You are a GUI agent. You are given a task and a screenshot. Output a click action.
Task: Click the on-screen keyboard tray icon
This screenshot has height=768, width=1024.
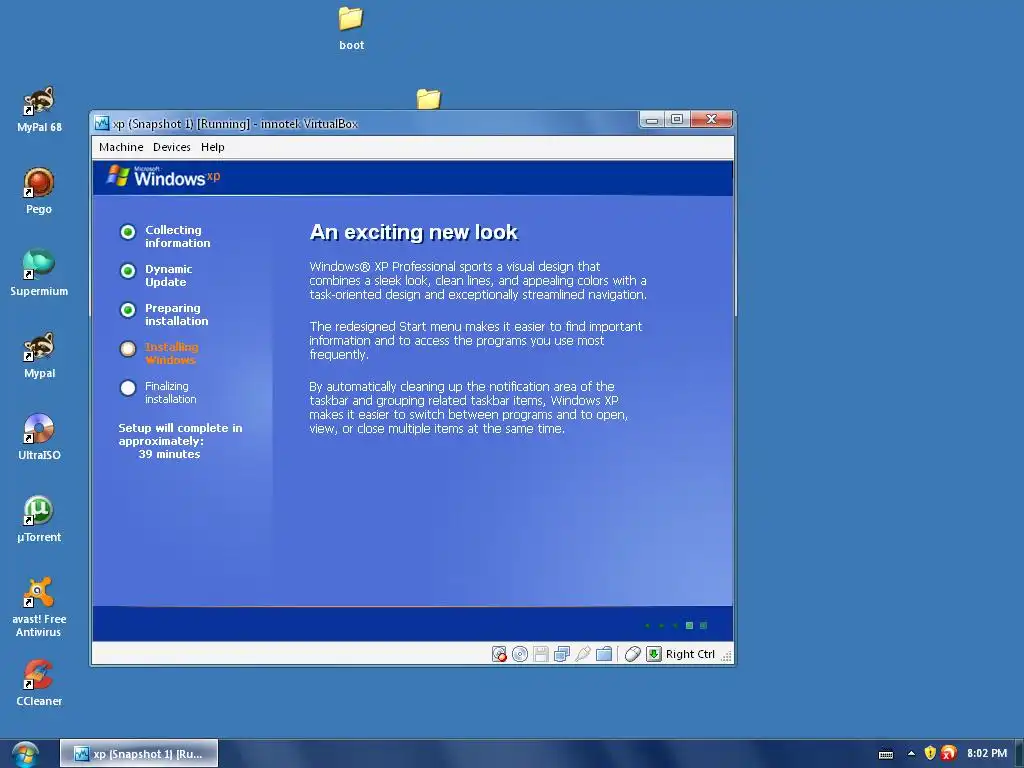[x=886, y=754]
